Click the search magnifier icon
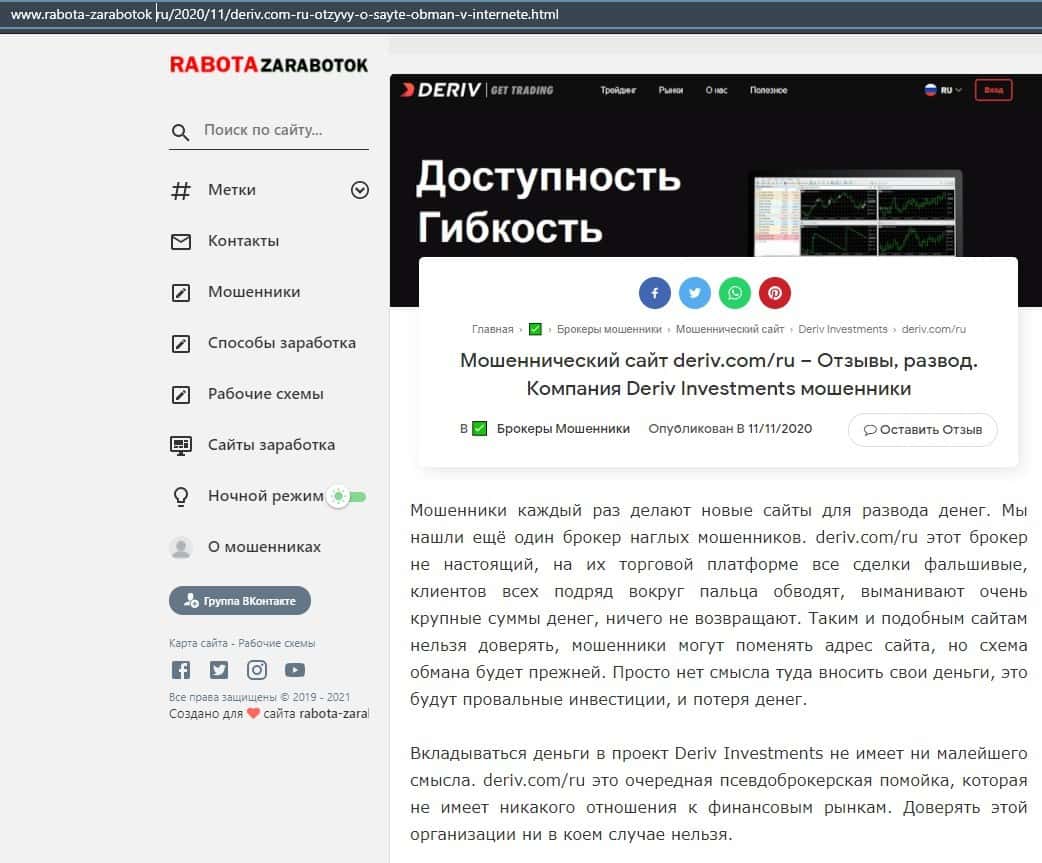Screen dimensions: 1042x863 pos(180,132)
